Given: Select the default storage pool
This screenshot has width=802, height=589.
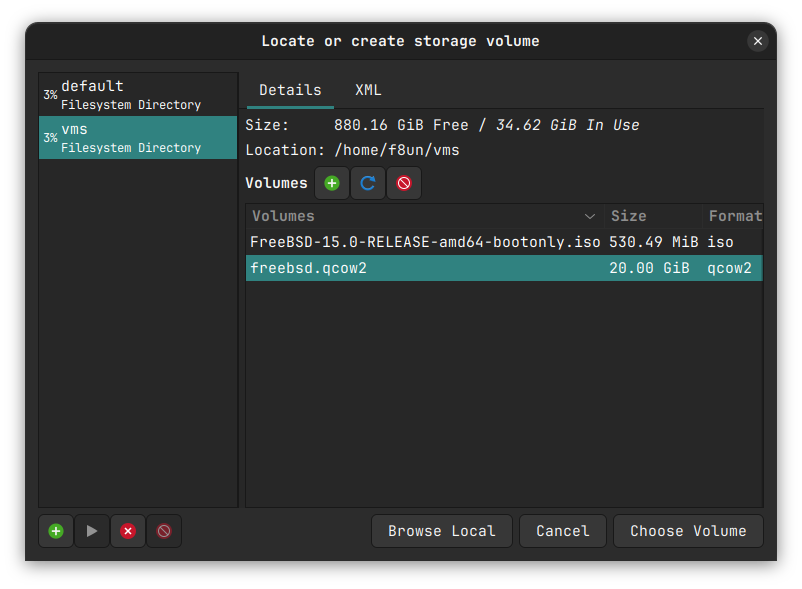Looking at the screenshot, I should [x=138, y=94].
